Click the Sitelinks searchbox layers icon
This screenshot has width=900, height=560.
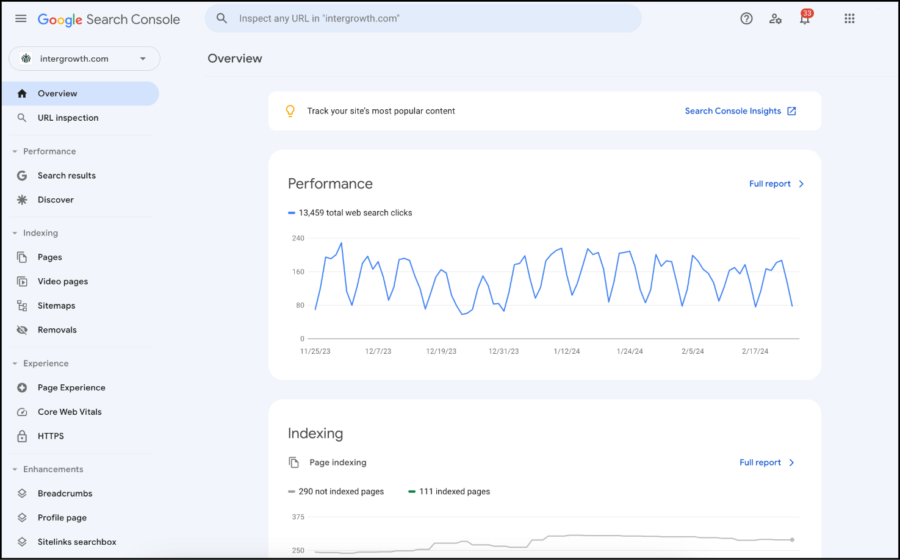(22, 542)
